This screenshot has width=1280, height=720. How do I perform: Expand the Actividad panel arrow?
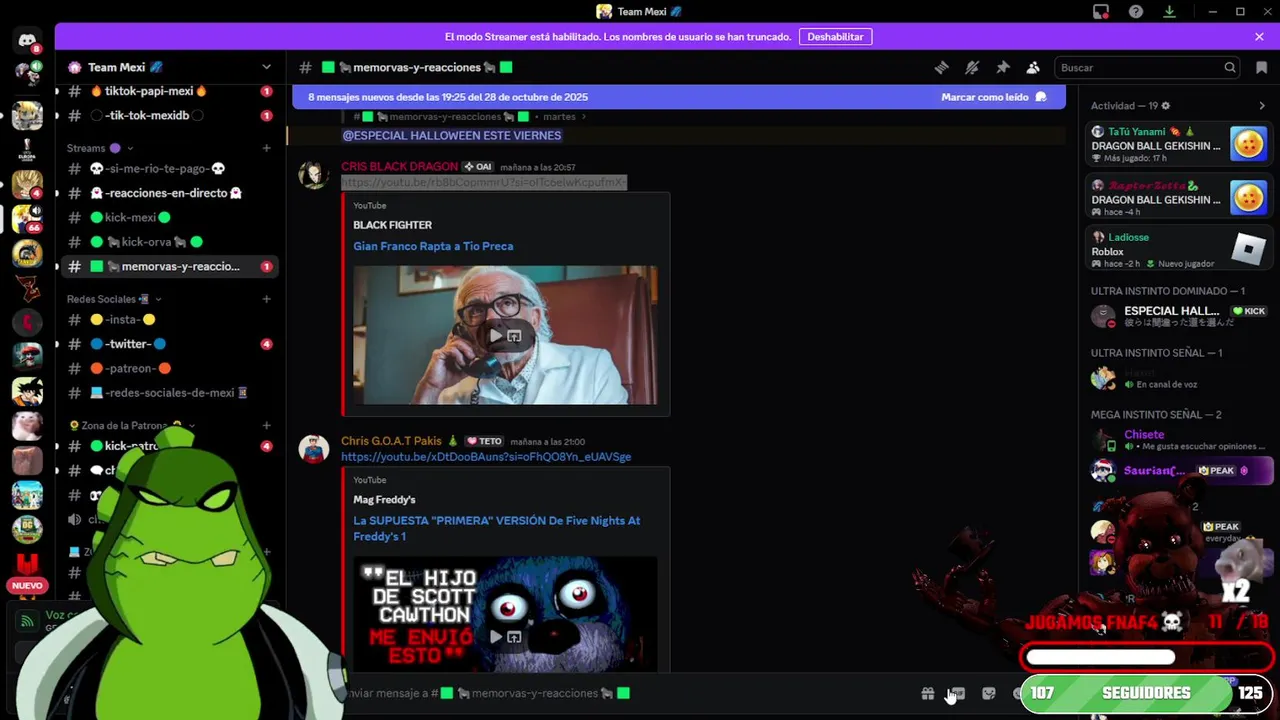pos(1262,105)
